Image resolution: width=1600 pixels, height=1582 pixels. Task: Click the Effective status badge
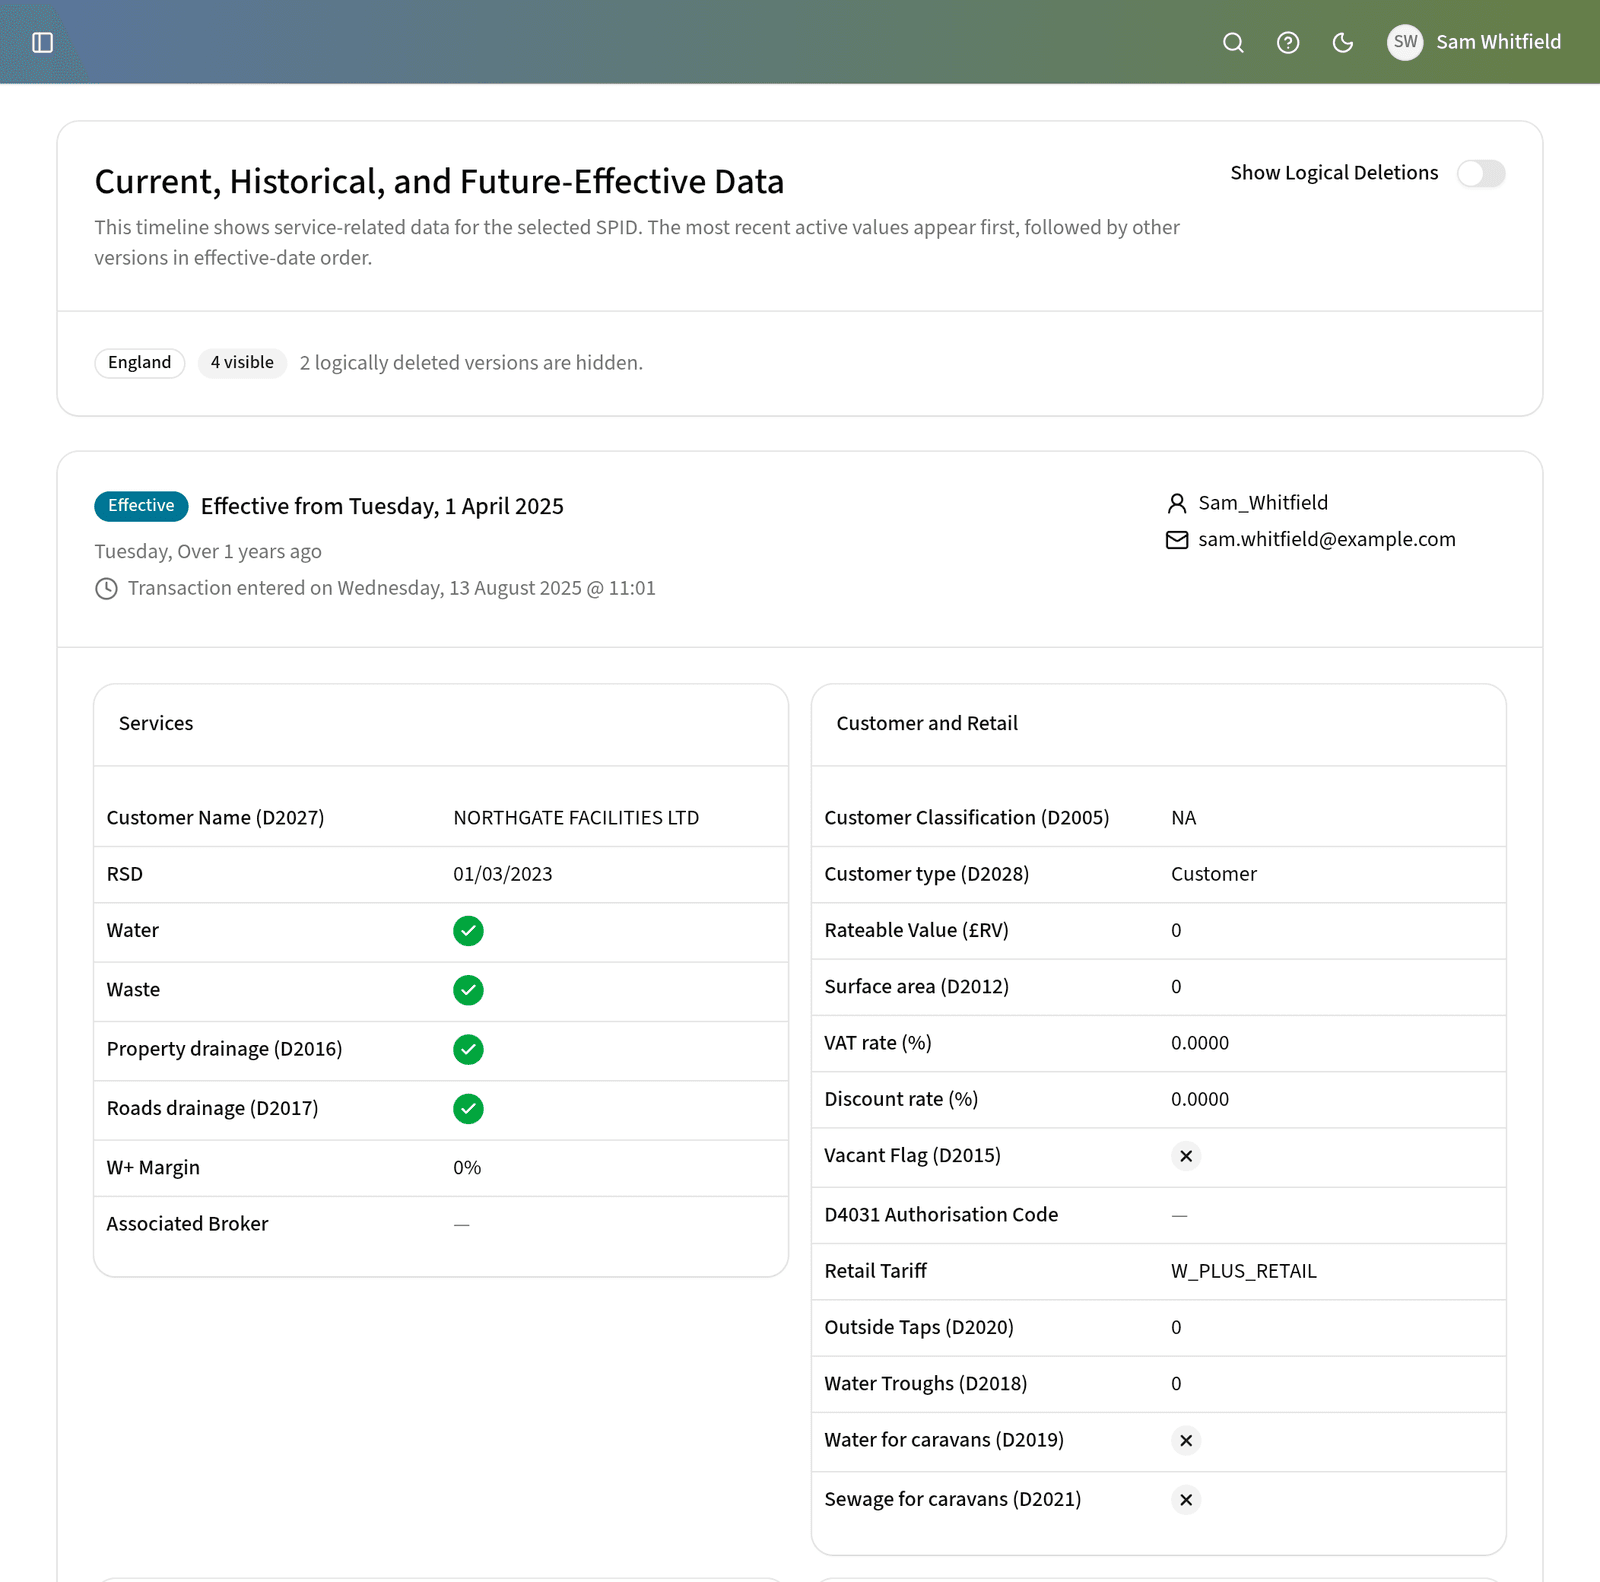[x=141, y=506]
